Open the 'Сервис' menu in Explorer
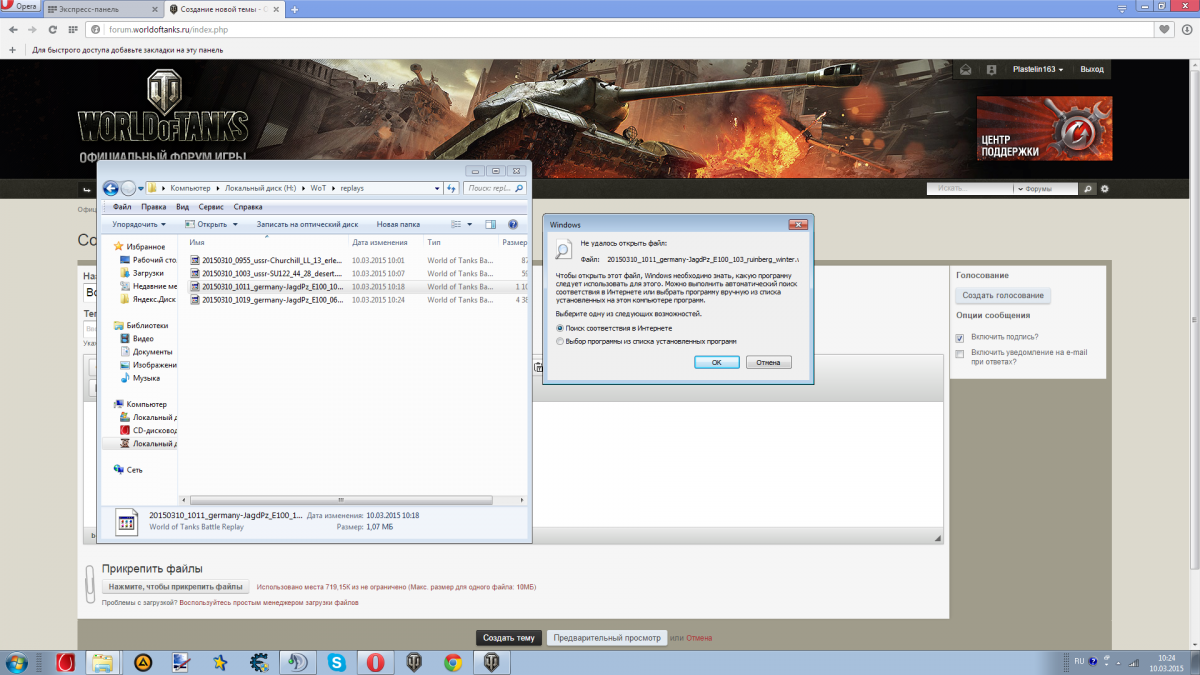This screenshot has height=675, width=1200. 211,207
